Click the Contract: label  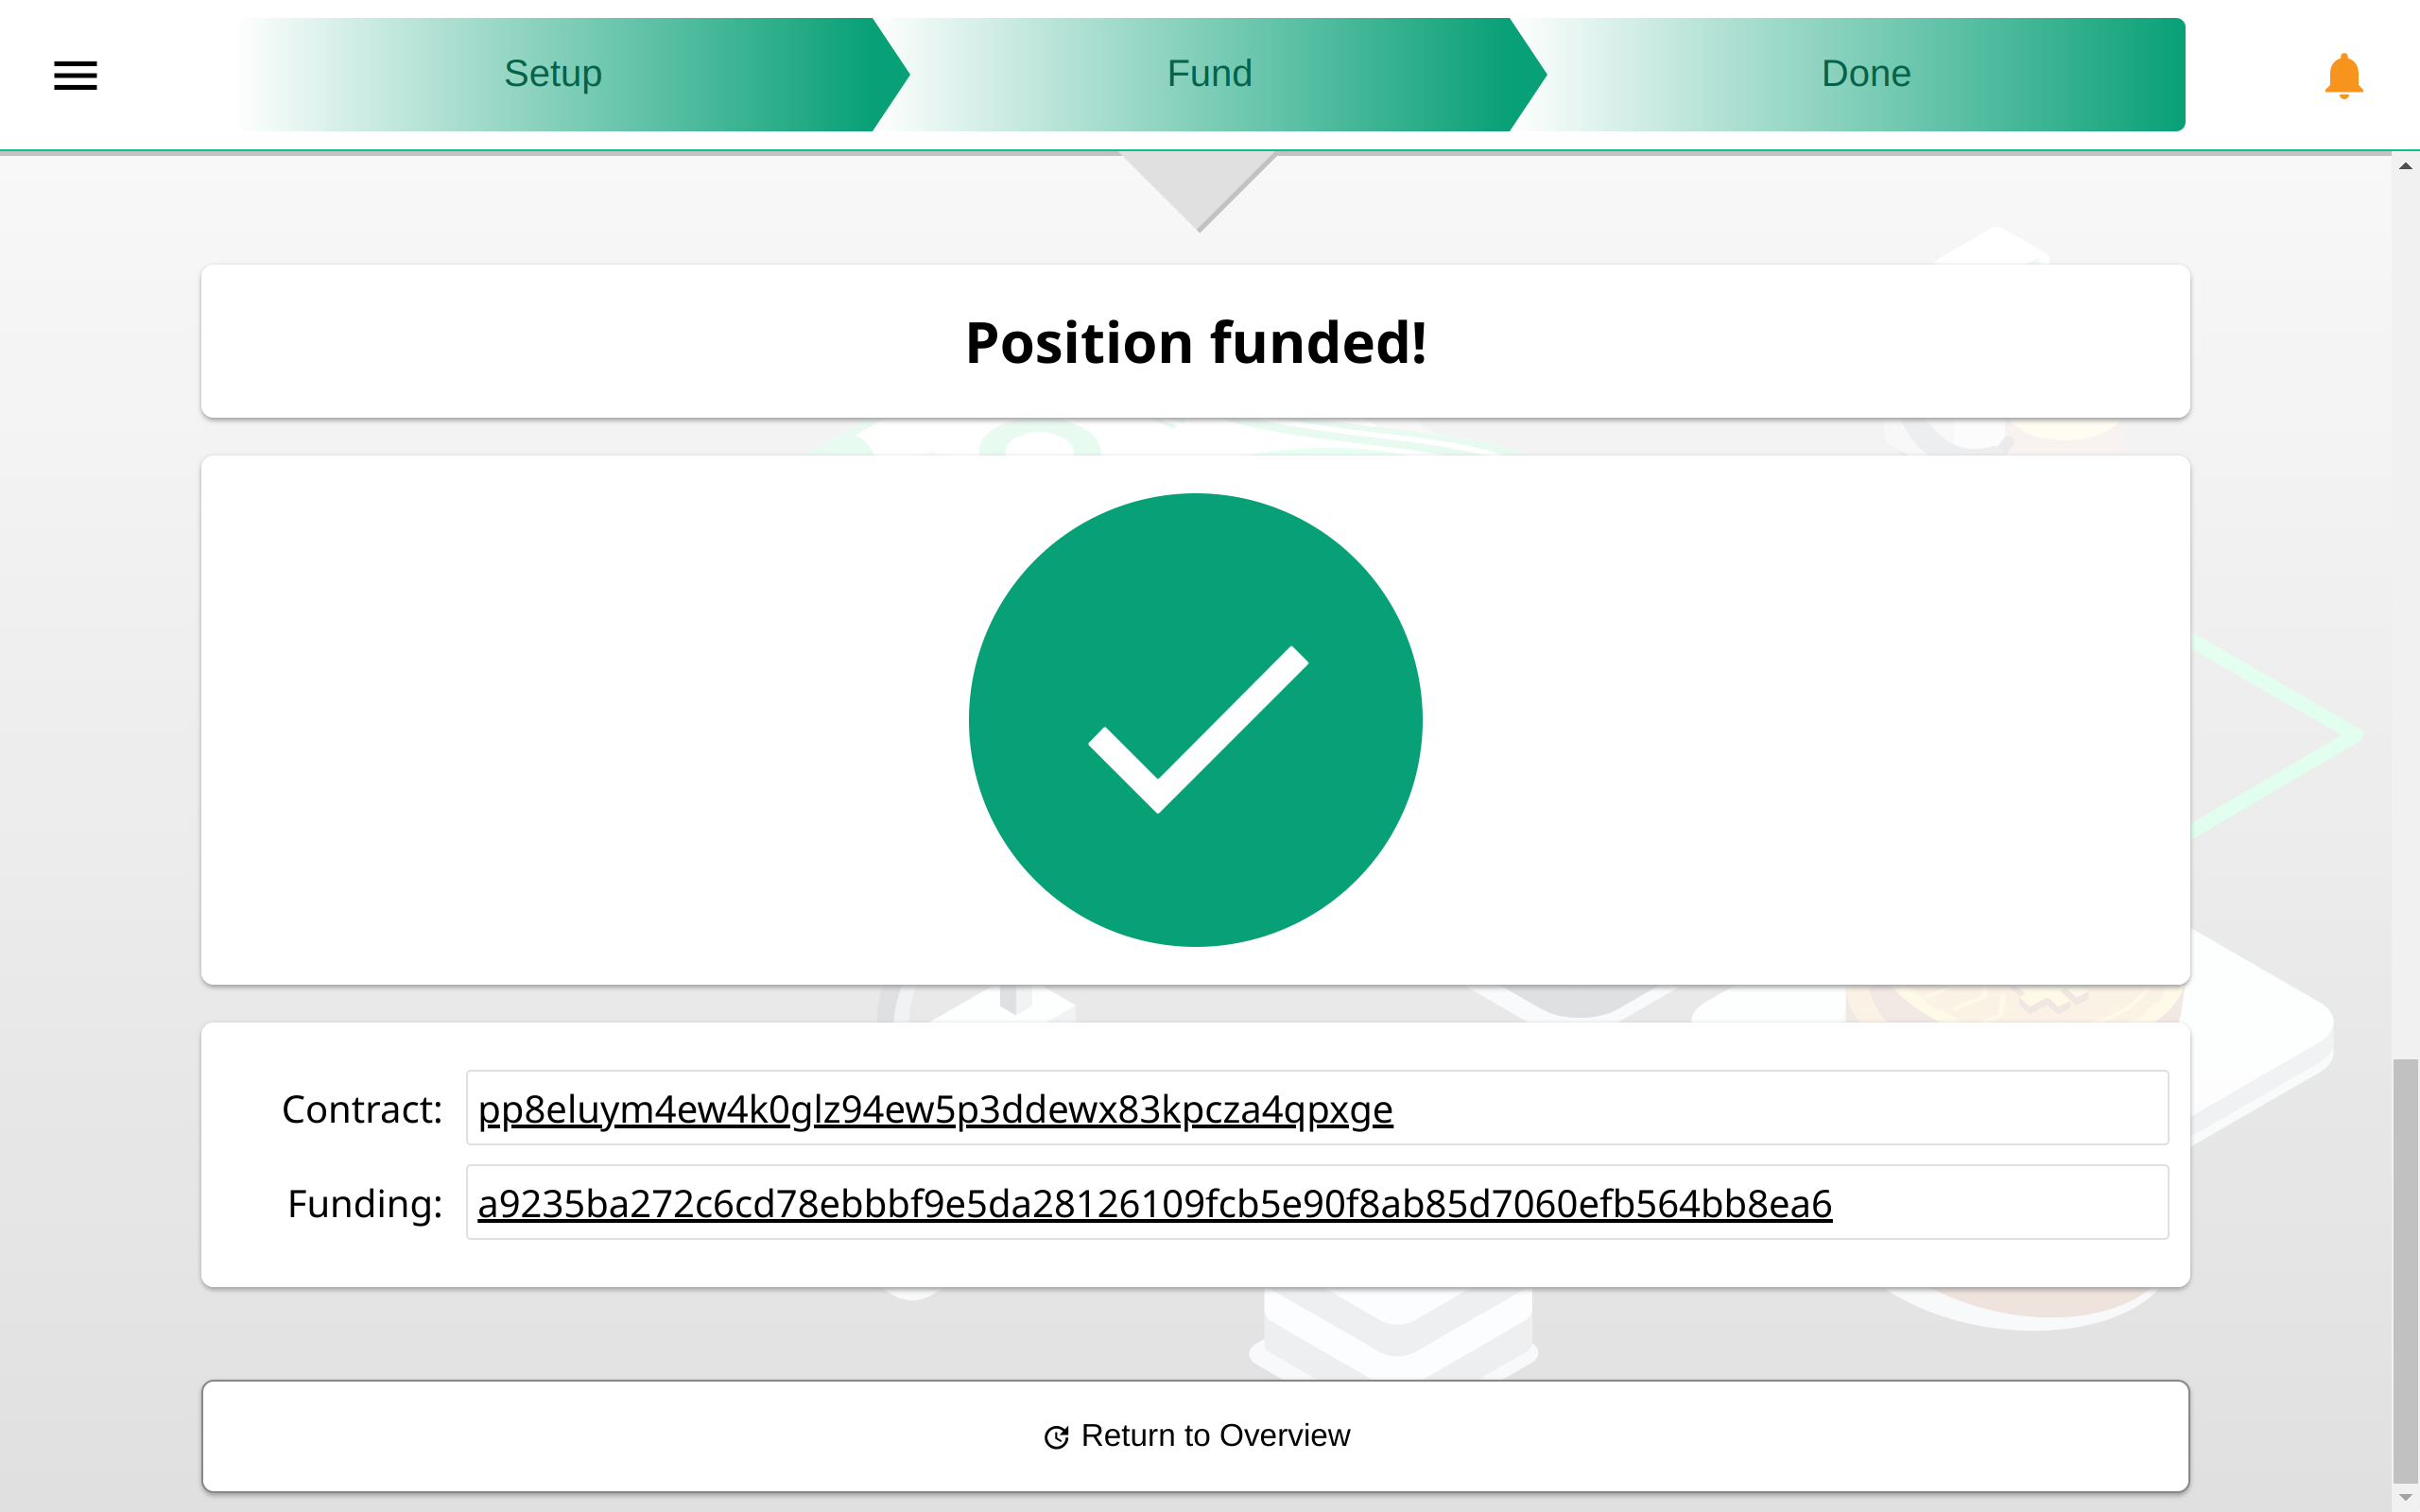click(362, 1109)
